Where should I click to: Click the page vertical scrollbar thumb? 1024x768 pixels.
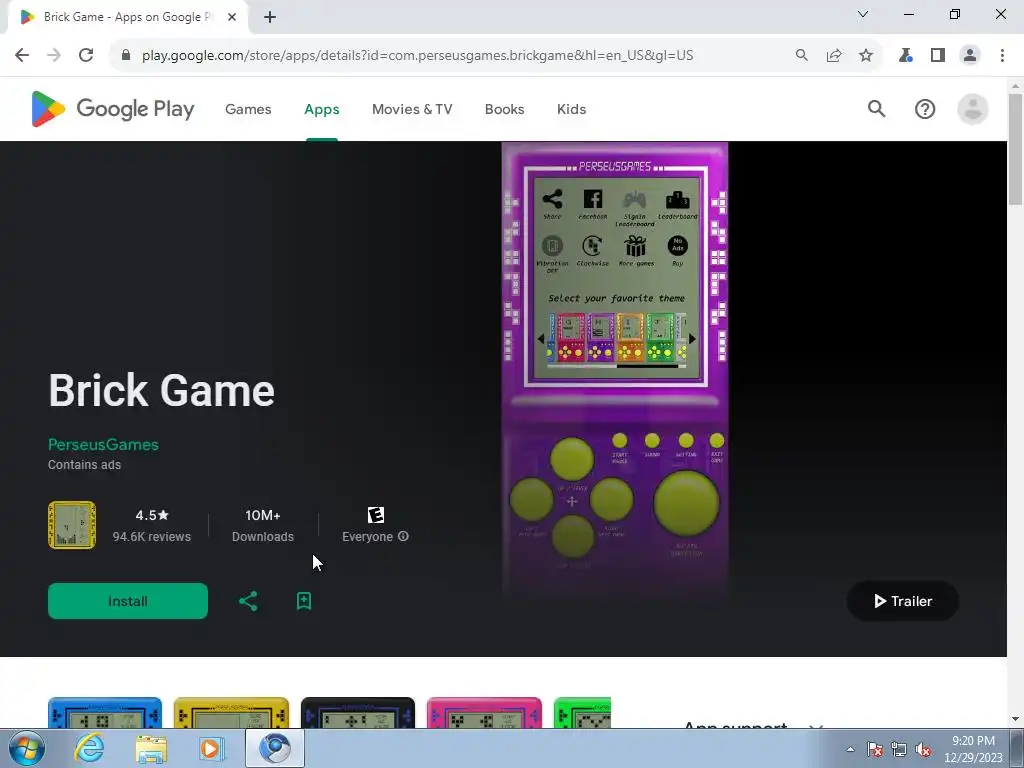click(1015, 150)
